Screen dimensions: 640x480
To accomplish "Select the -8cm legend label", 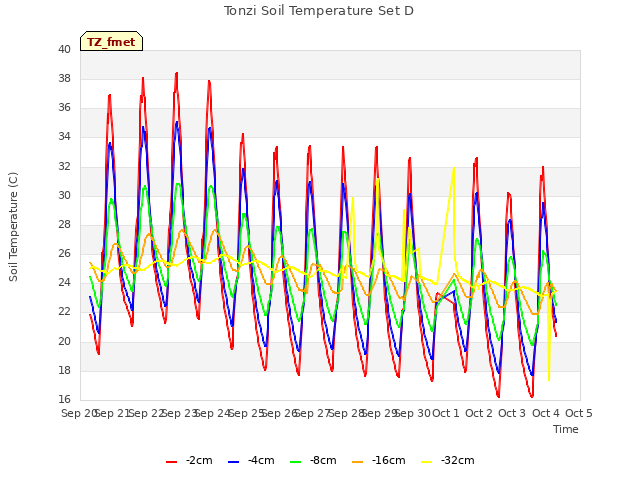I will (323, 460).
